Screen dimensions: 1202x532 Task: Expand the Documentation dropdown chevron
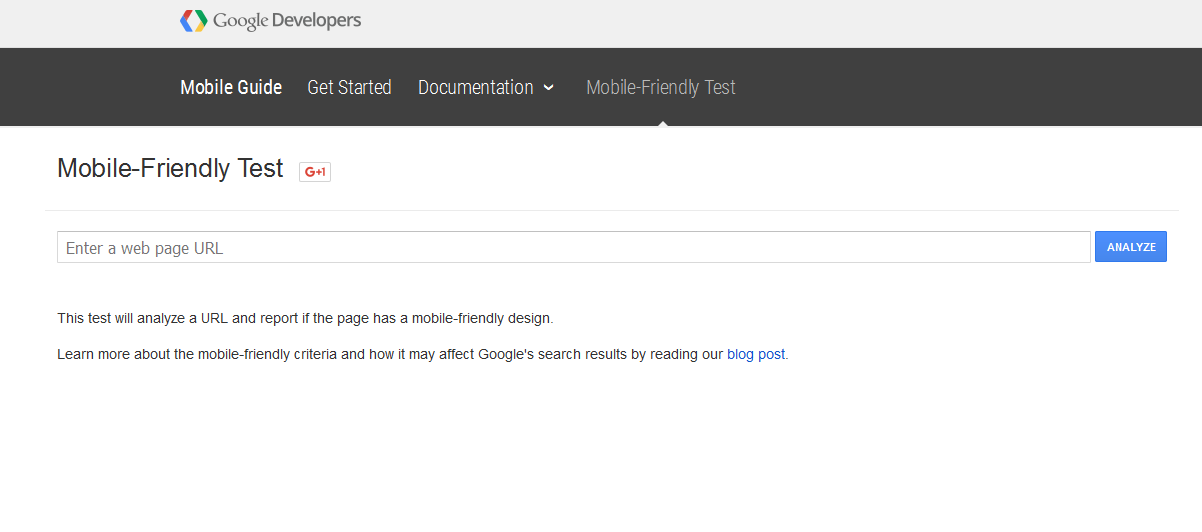coord(548,88)
